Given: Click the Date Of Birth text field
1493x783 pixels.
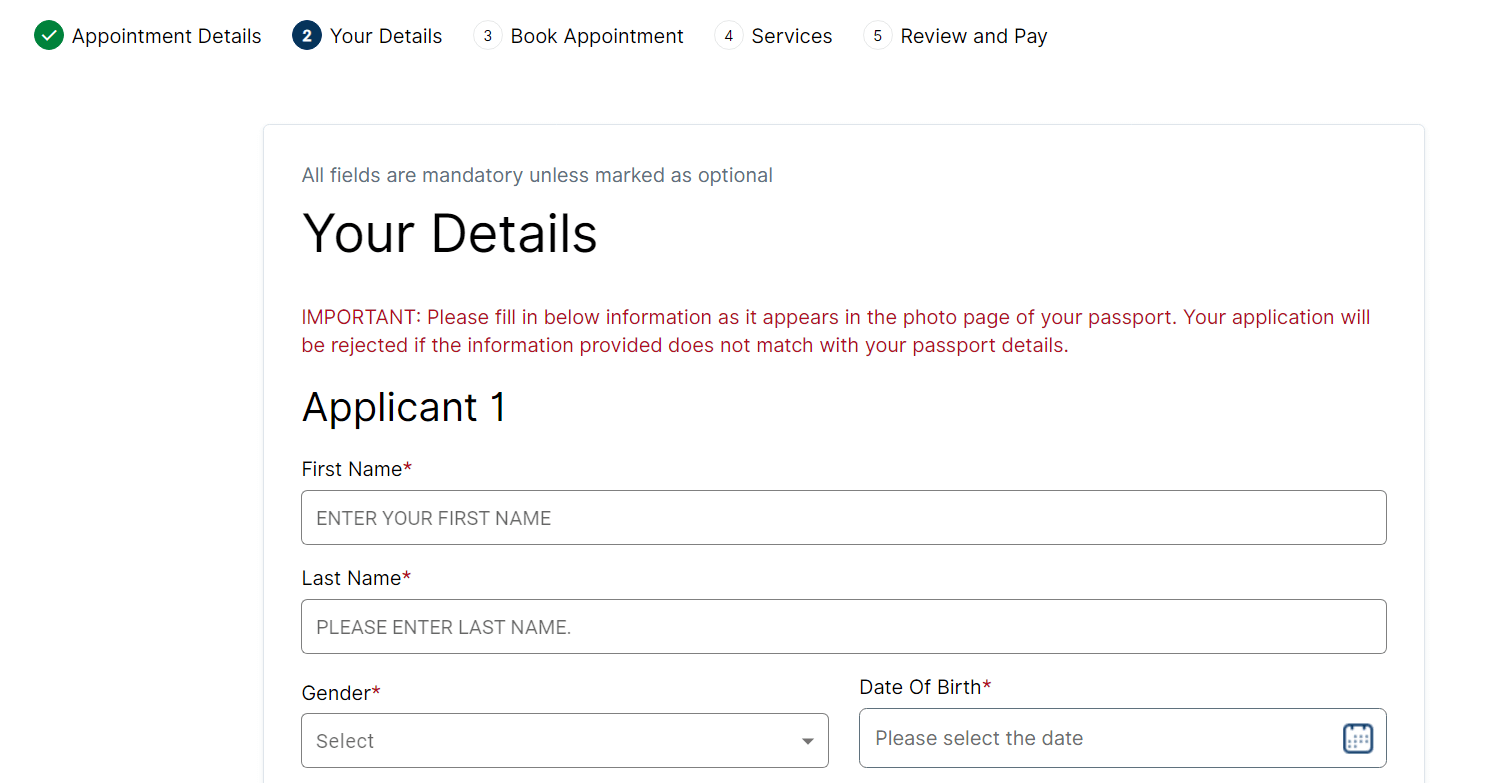Looking at the screenshot, I should [x=1100, y=738].
